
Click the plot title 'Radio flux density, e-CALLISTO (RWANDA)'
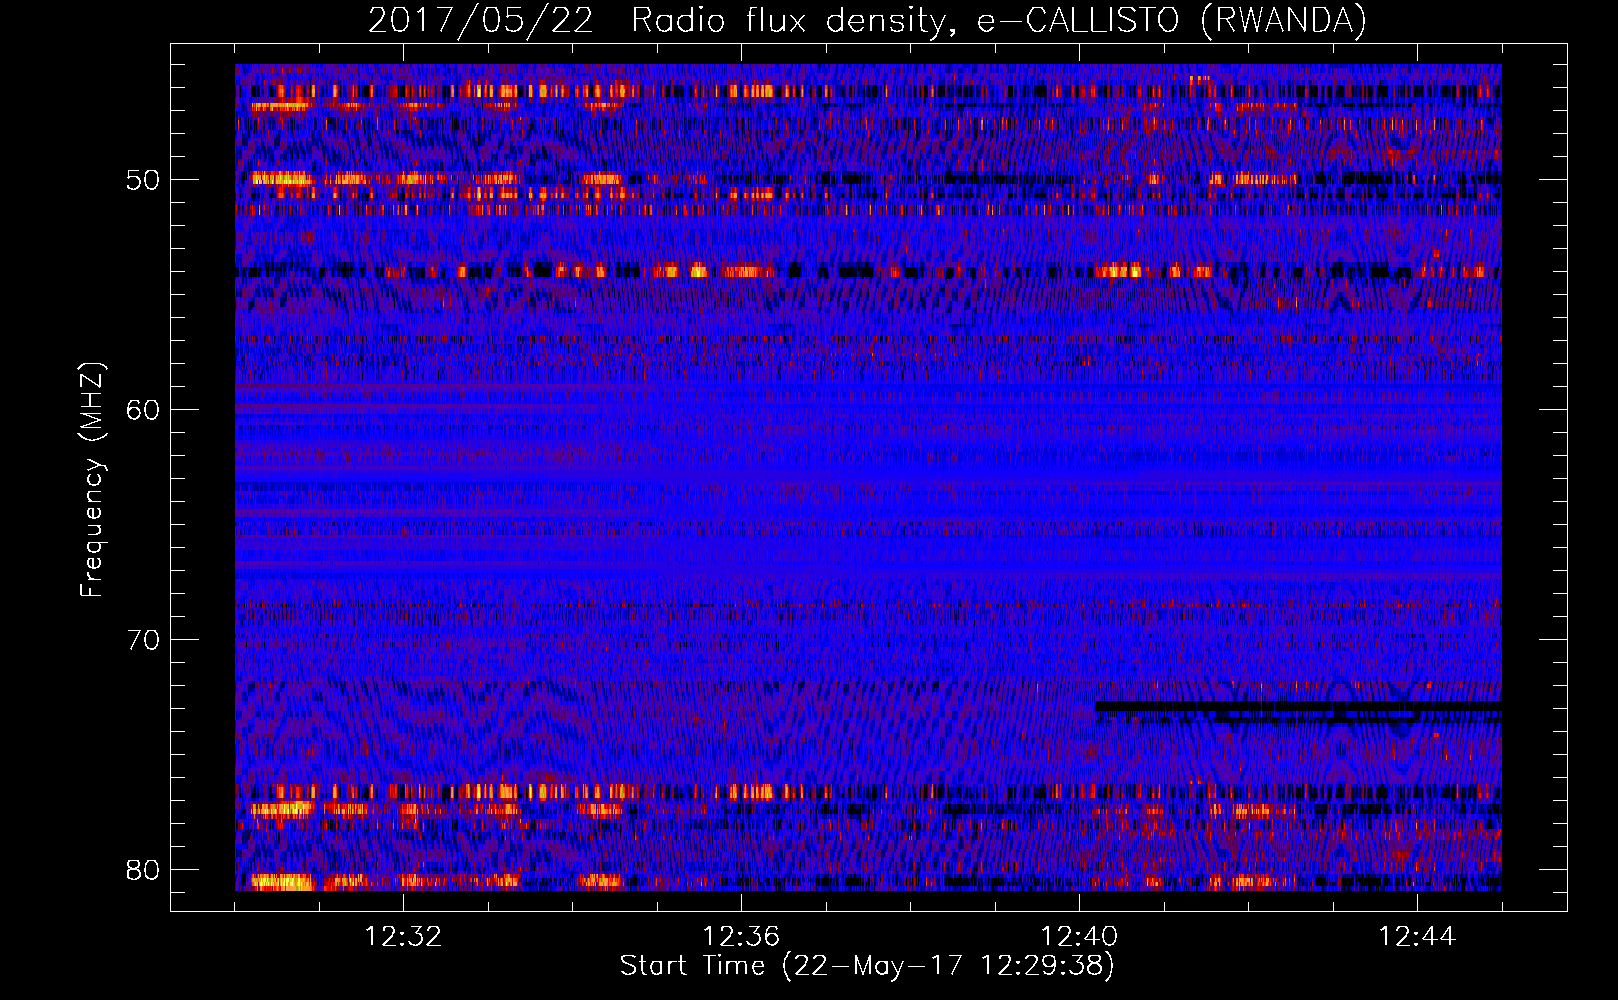click(998, 21)
